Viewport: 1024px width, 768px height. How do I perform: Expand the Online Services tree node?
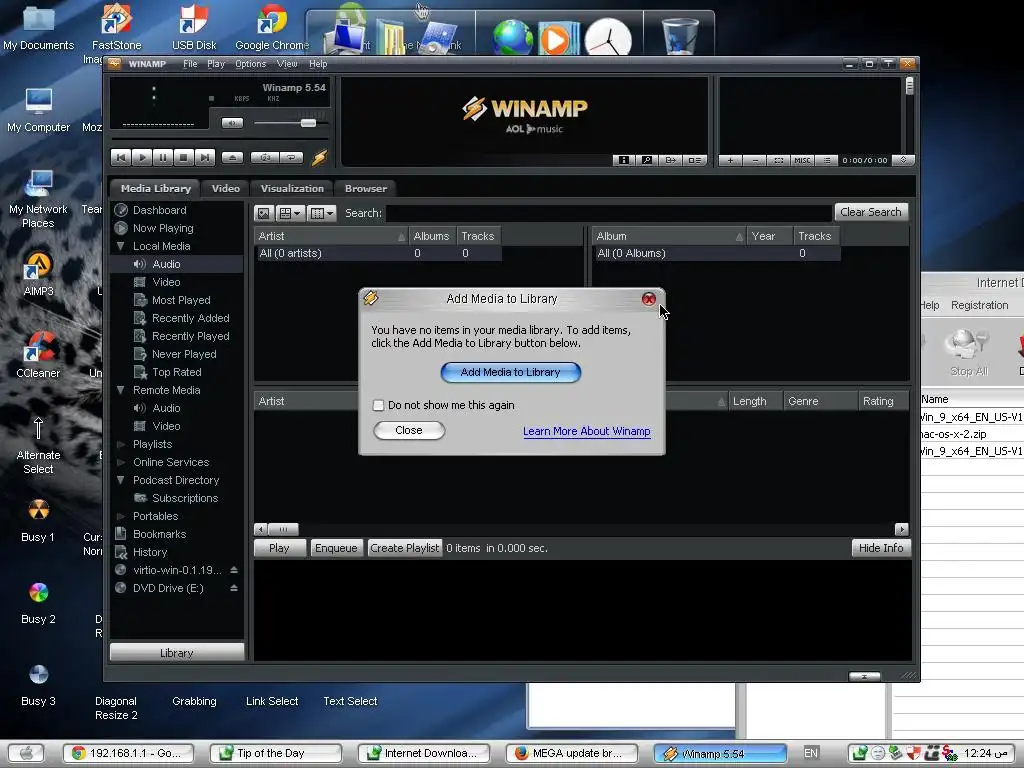[x=120, y=462]
